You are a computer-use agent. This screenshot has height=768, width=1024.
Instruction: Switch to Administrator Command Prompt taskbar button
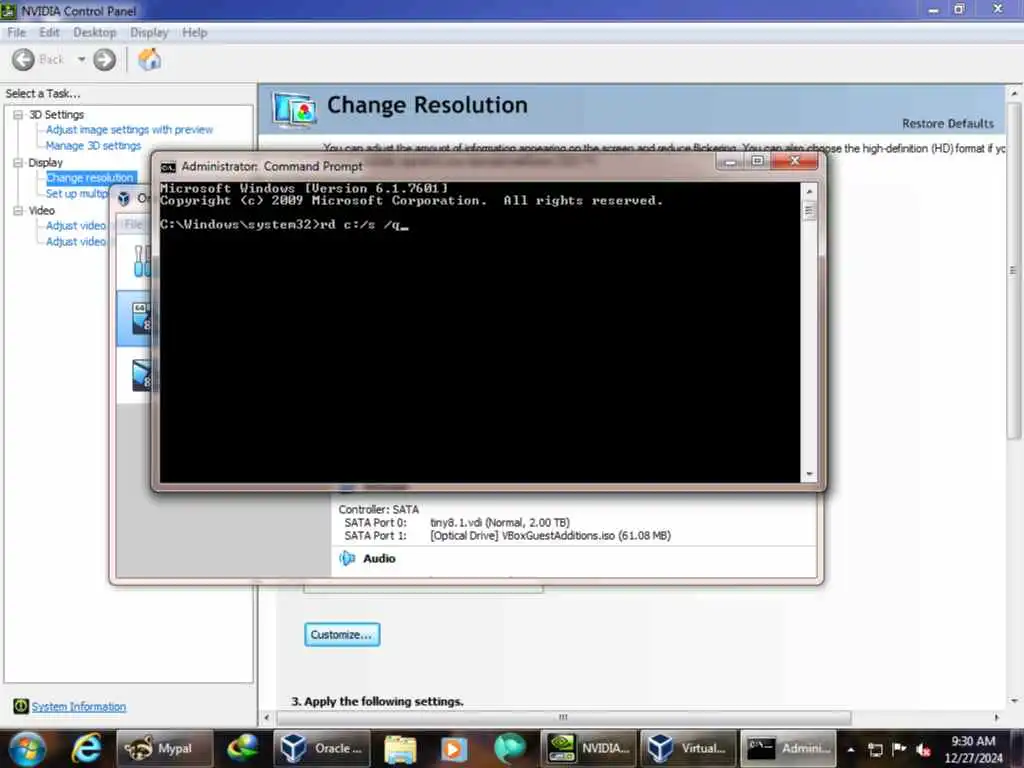pos(788,748)
